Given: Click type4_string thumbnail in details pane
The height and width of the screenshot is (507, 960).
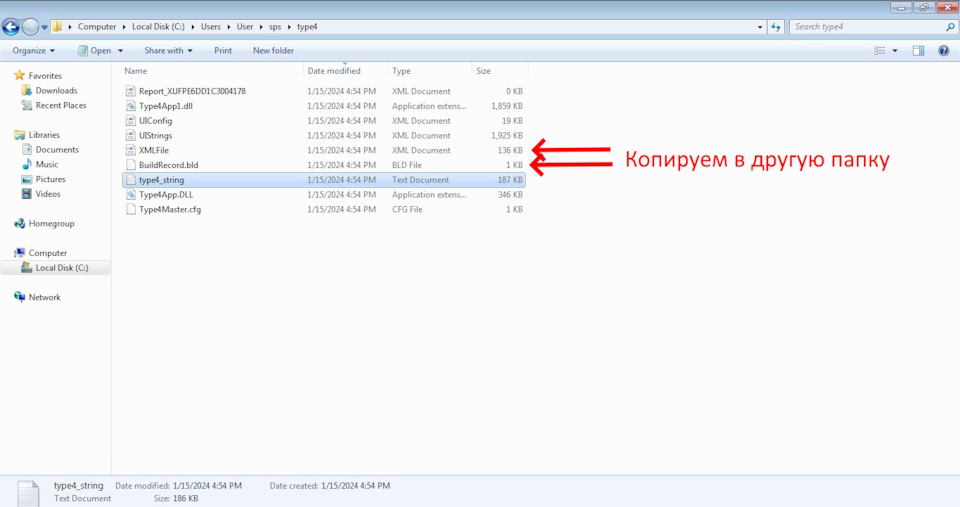Looking at the screenshot, I should pyautogui.click(x=28, y=494).
